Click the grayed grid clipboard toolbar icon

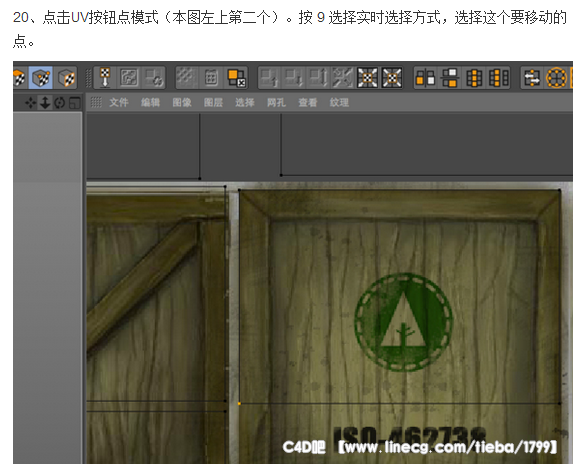(211, 78)
